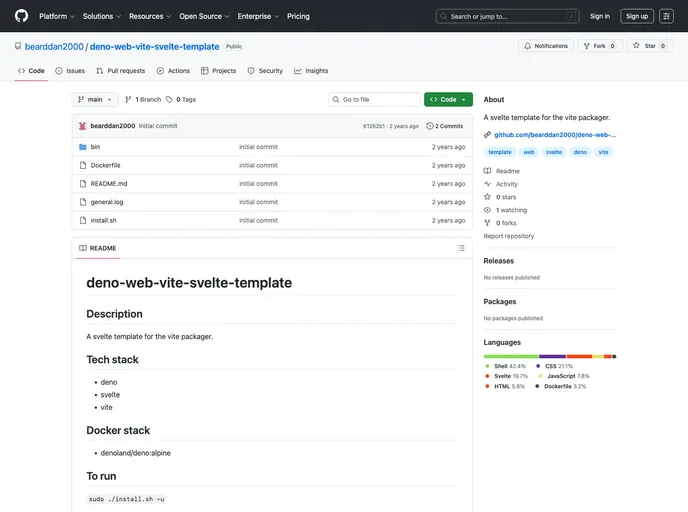Open the bin folder
Image resolution: width=688 pixels, height=512 pixels.
95,147
